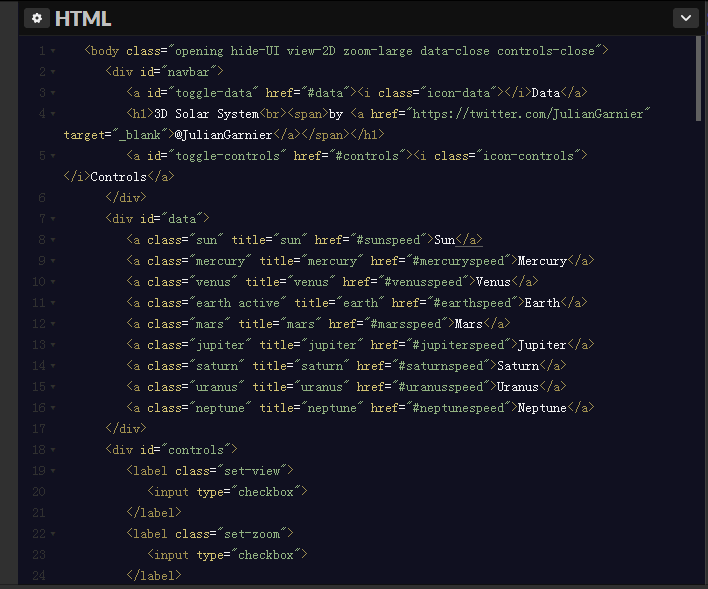Fold the set-zoom label at line 22
The width and height of the screenshot is (708, 589).
click(52, 534)
